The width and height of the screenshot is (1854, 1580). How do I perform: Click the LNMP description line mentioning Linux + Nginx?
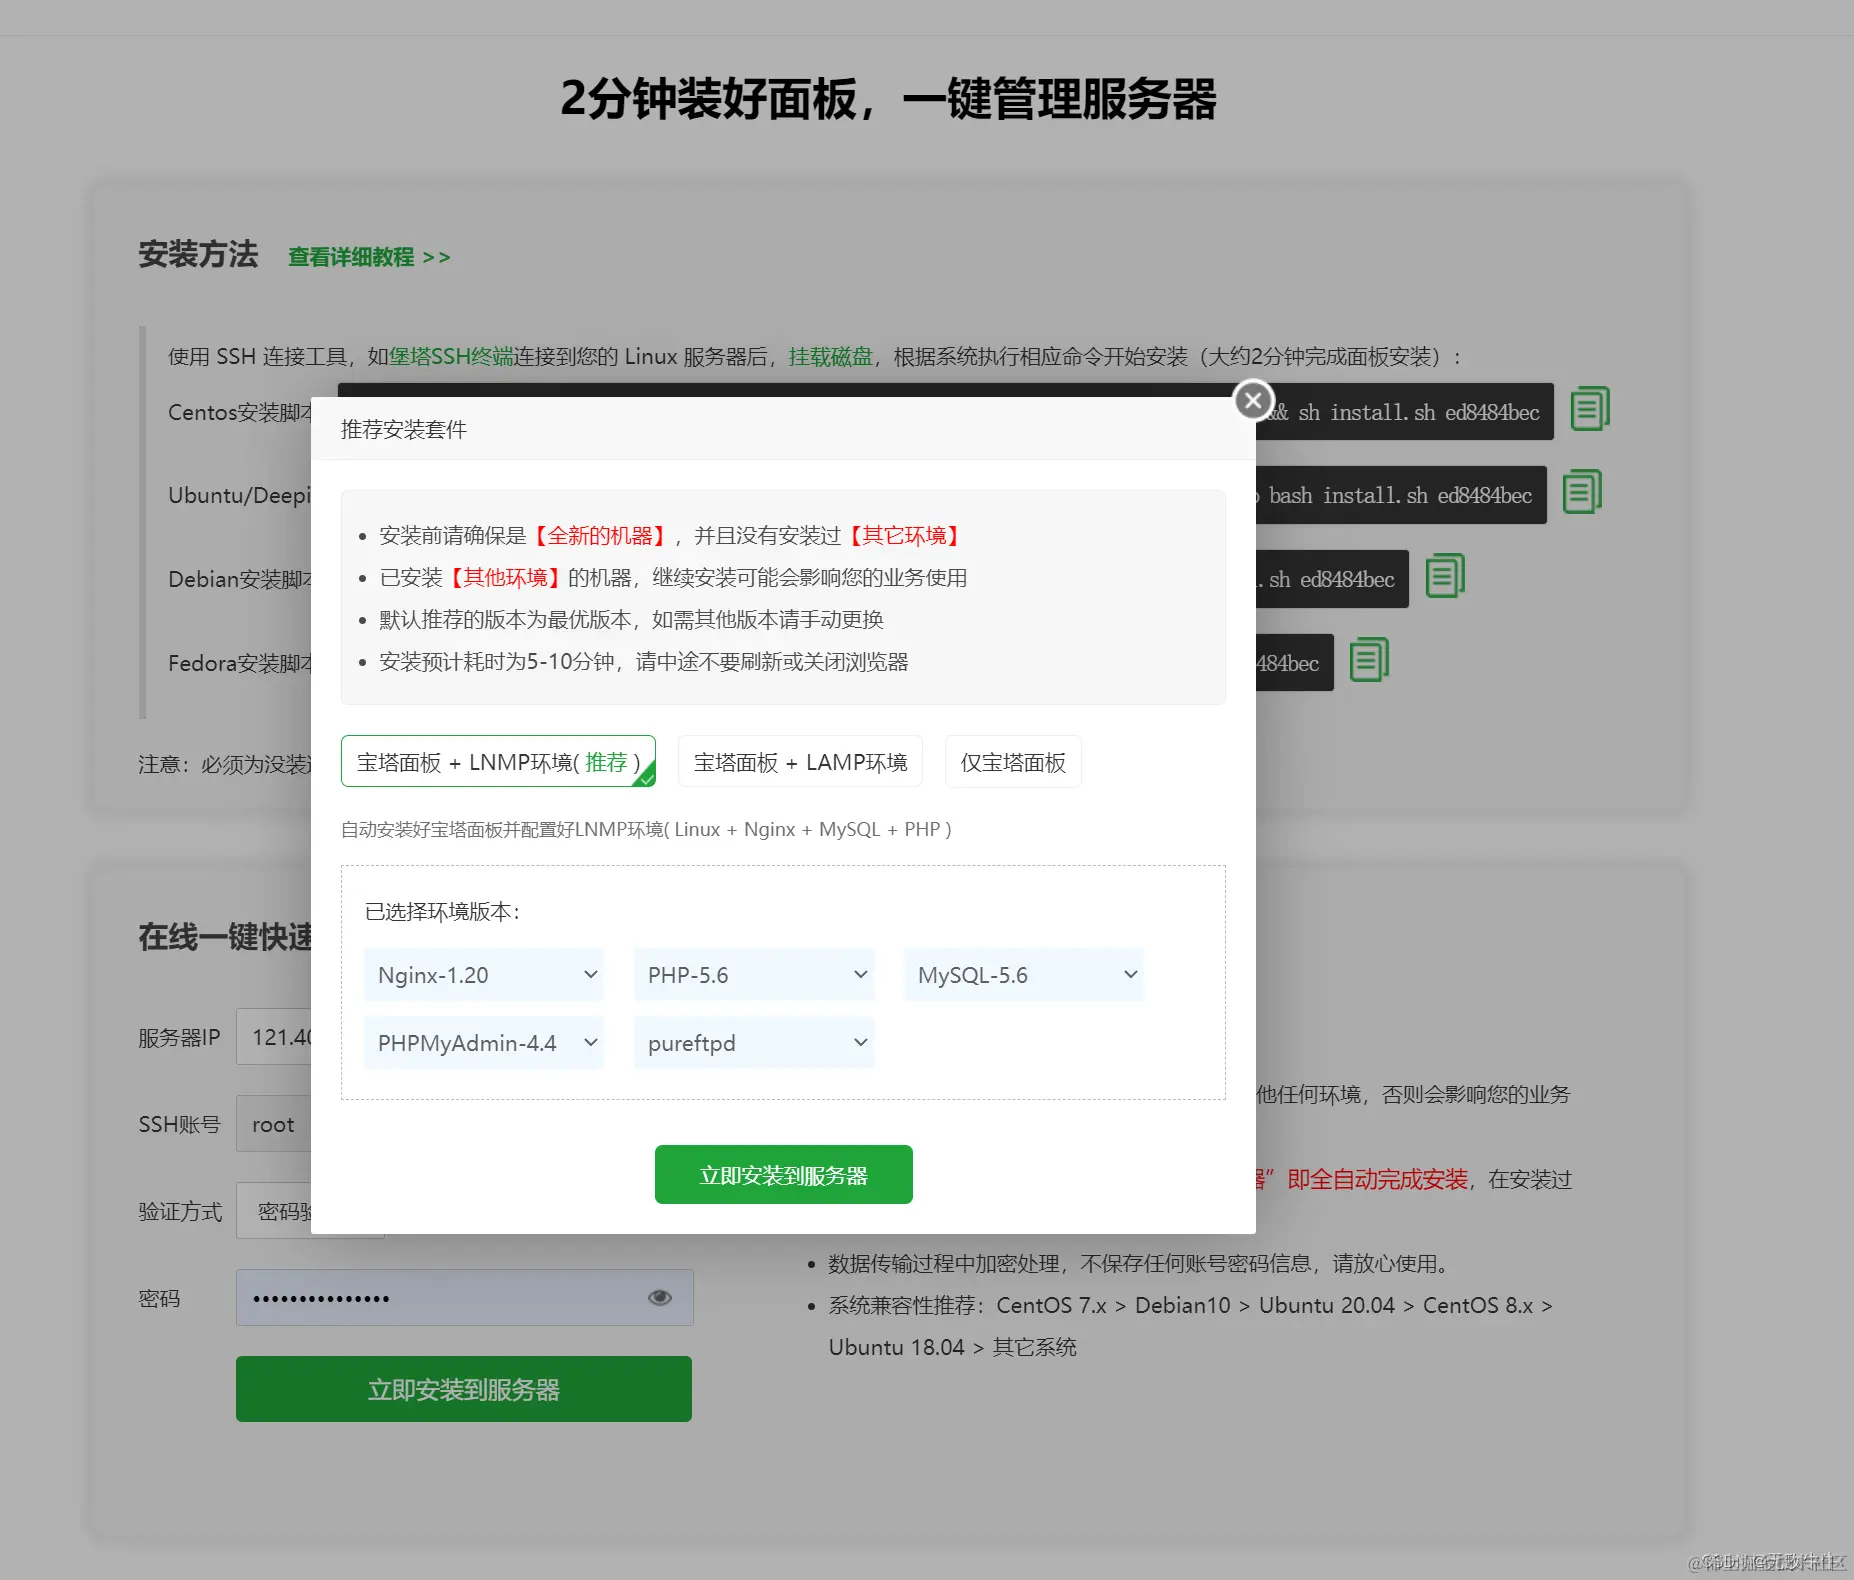(646, 829)
